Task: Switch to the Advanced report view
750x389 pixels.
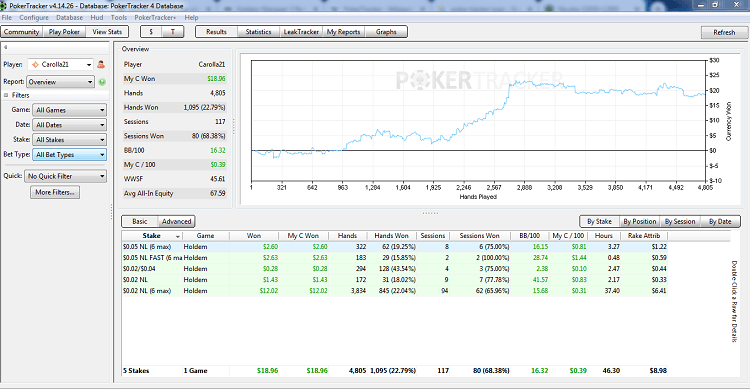Action: click(176, 221)
